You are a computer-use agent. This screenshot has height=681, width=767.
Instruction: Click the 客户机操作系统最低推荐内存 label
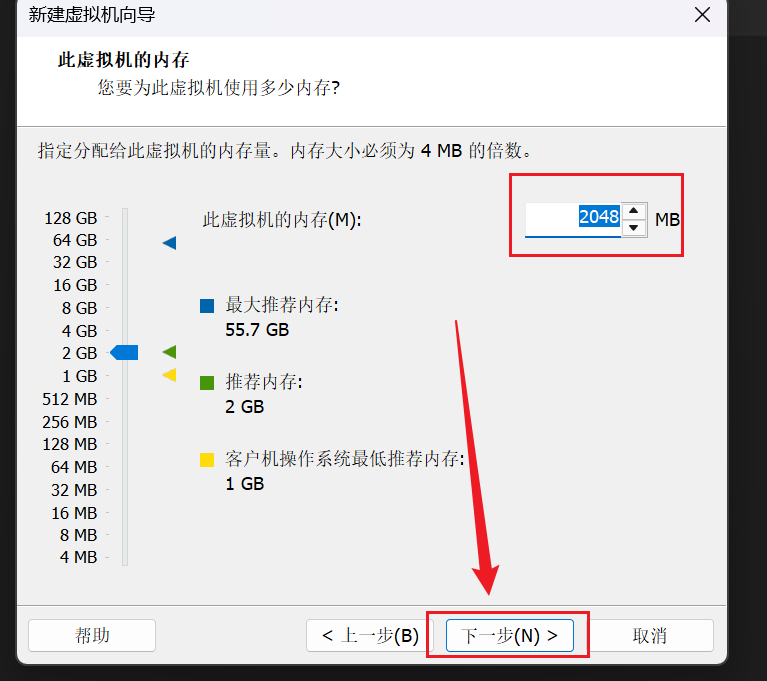(345, 459)
